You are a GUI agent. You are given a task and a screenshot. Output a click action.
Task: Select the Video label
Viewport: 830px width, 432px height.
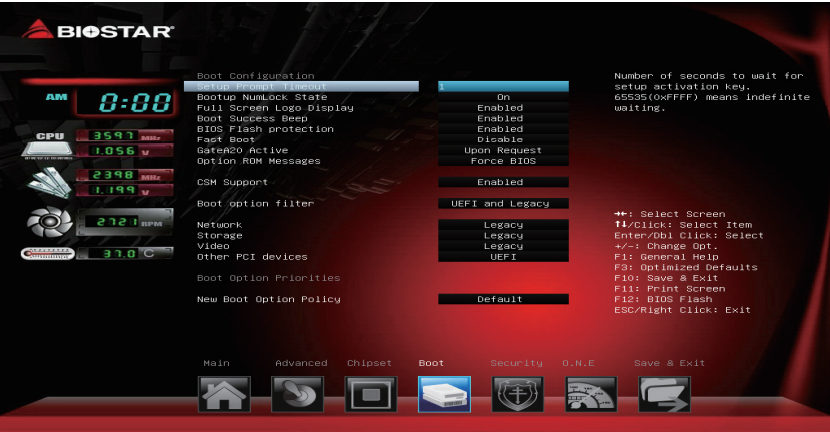point(213,246)
